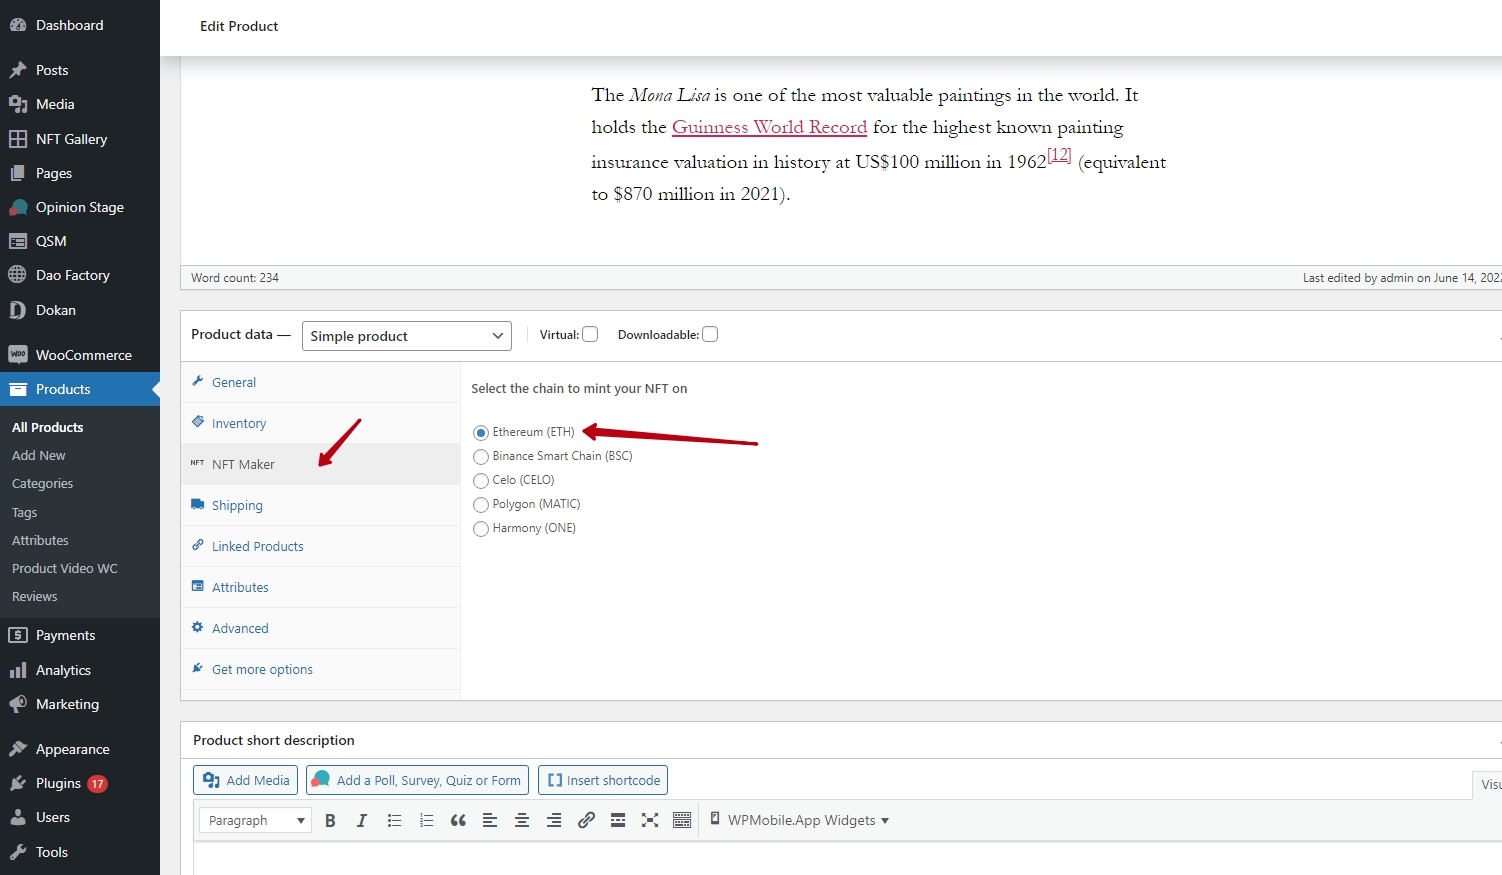Enable the Virtual product checkbox
This screenshot has height=875, width=1502.
click(590, 335)
